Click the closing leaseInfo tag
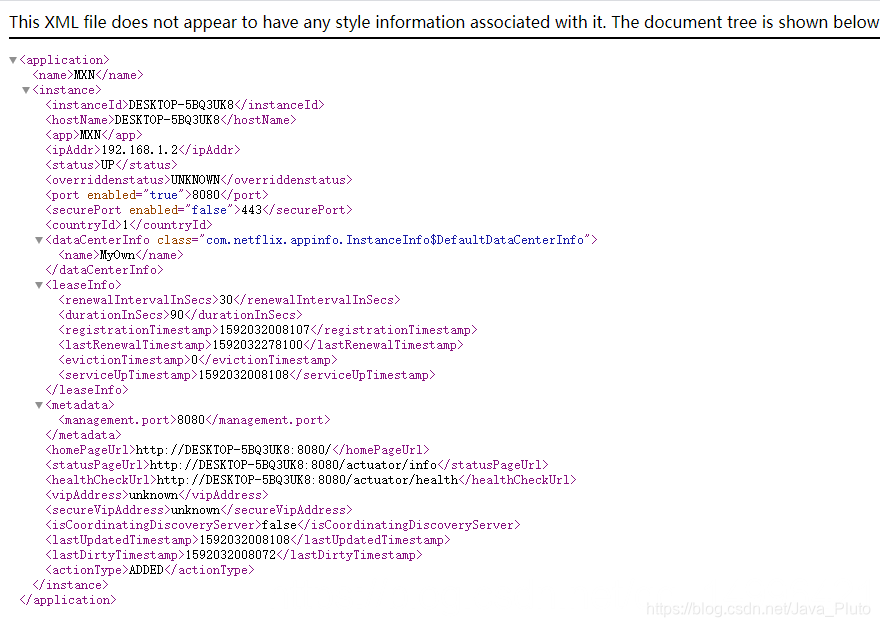 87,390
